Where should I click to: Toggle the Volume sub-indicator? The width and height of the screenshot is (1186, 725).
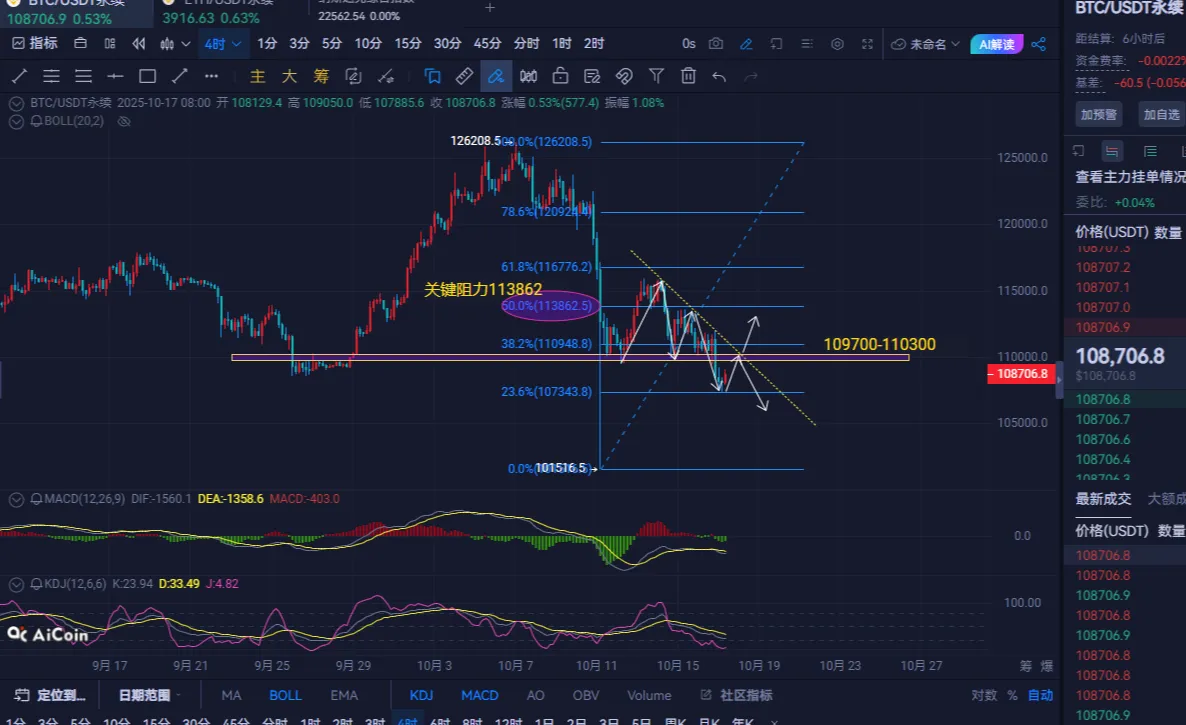pos(648,696)
